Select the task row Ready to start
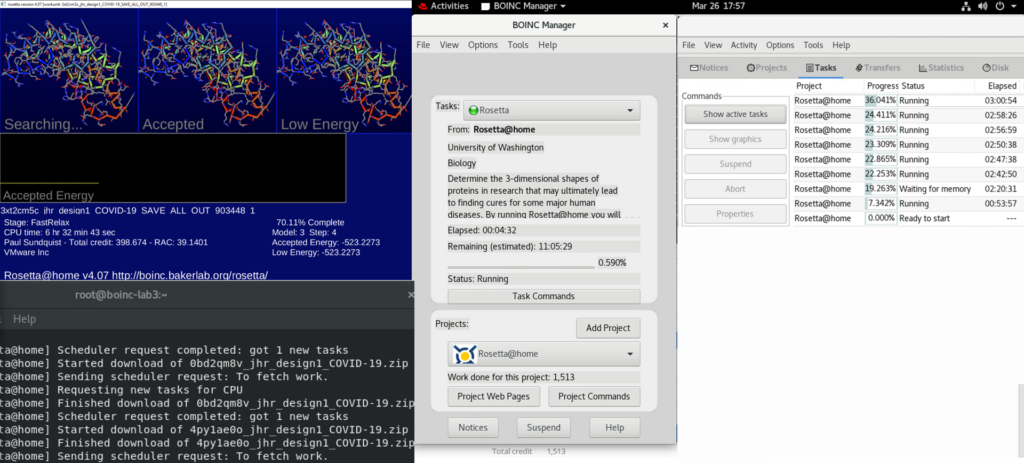The height and width of the screenshot is (463, 1024). (906, 218)
